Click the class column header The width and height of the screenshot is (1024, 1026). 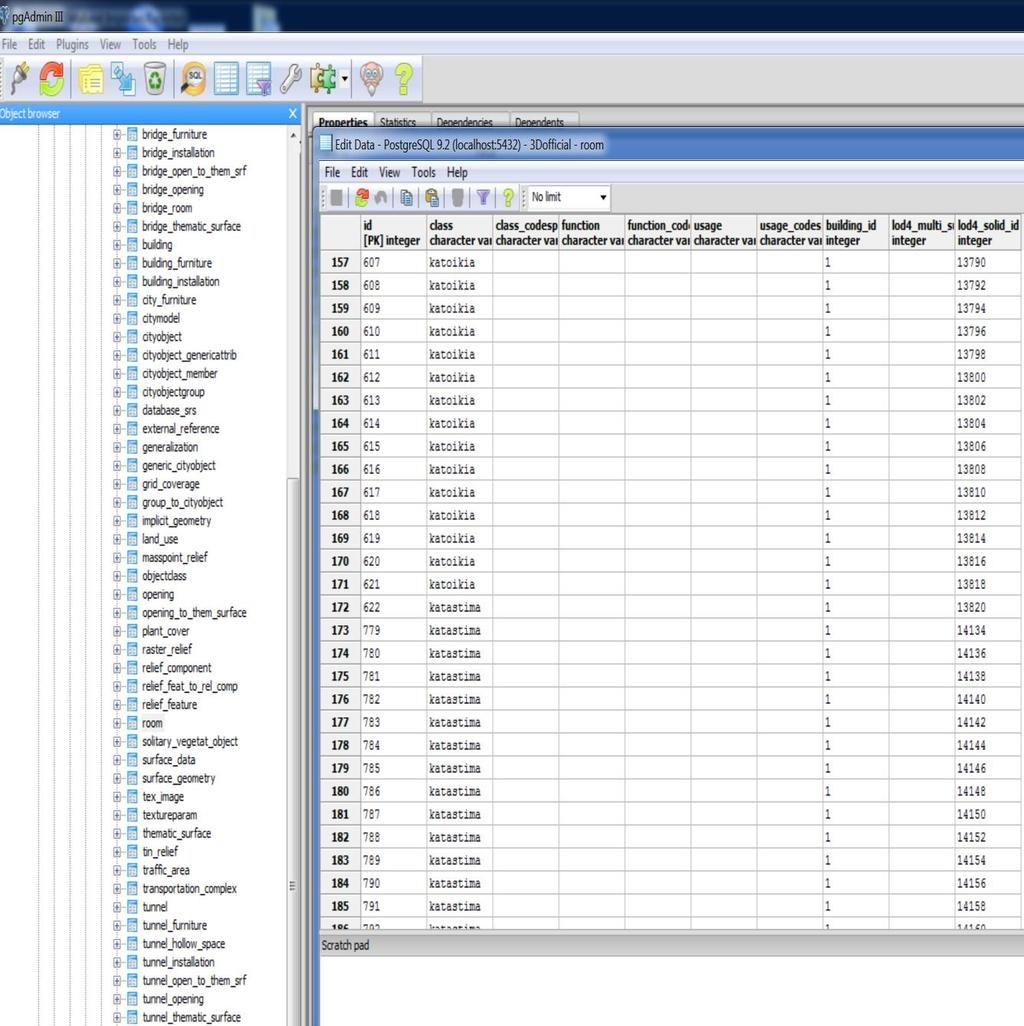(x=459, y=232)
